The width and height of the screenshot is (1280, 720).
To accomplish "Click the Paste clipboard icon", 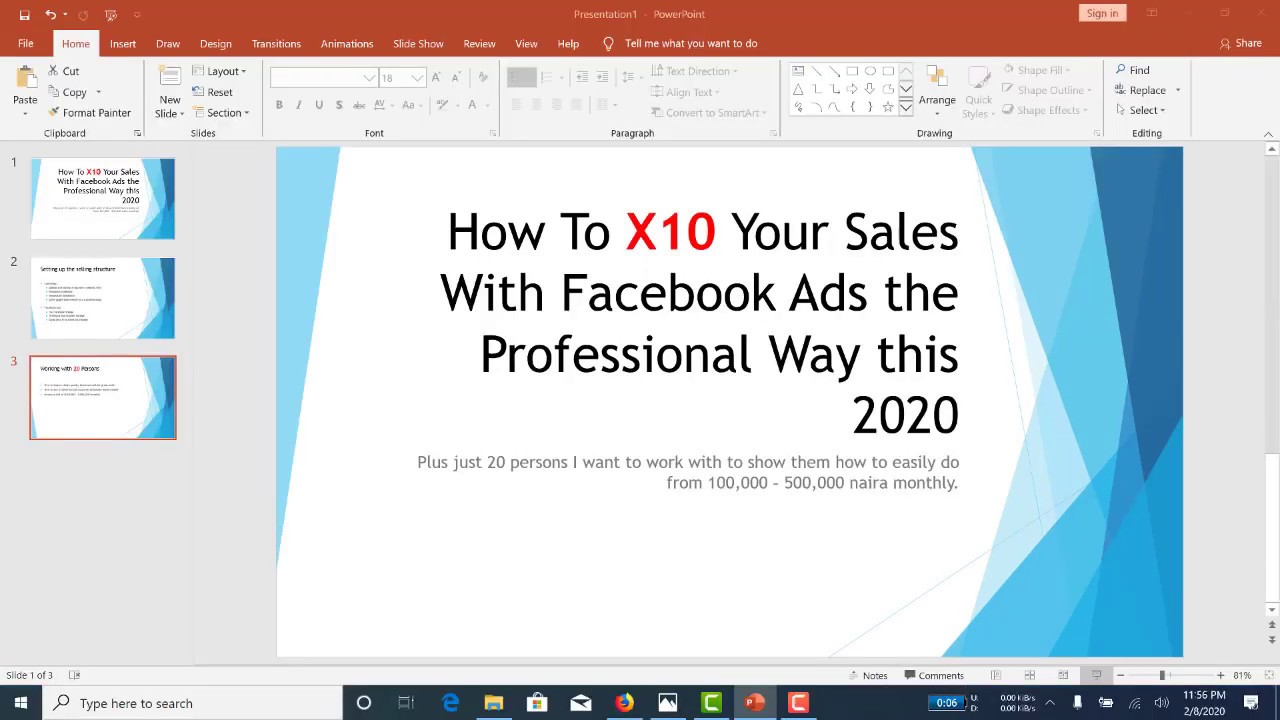I will pos(25,80).
